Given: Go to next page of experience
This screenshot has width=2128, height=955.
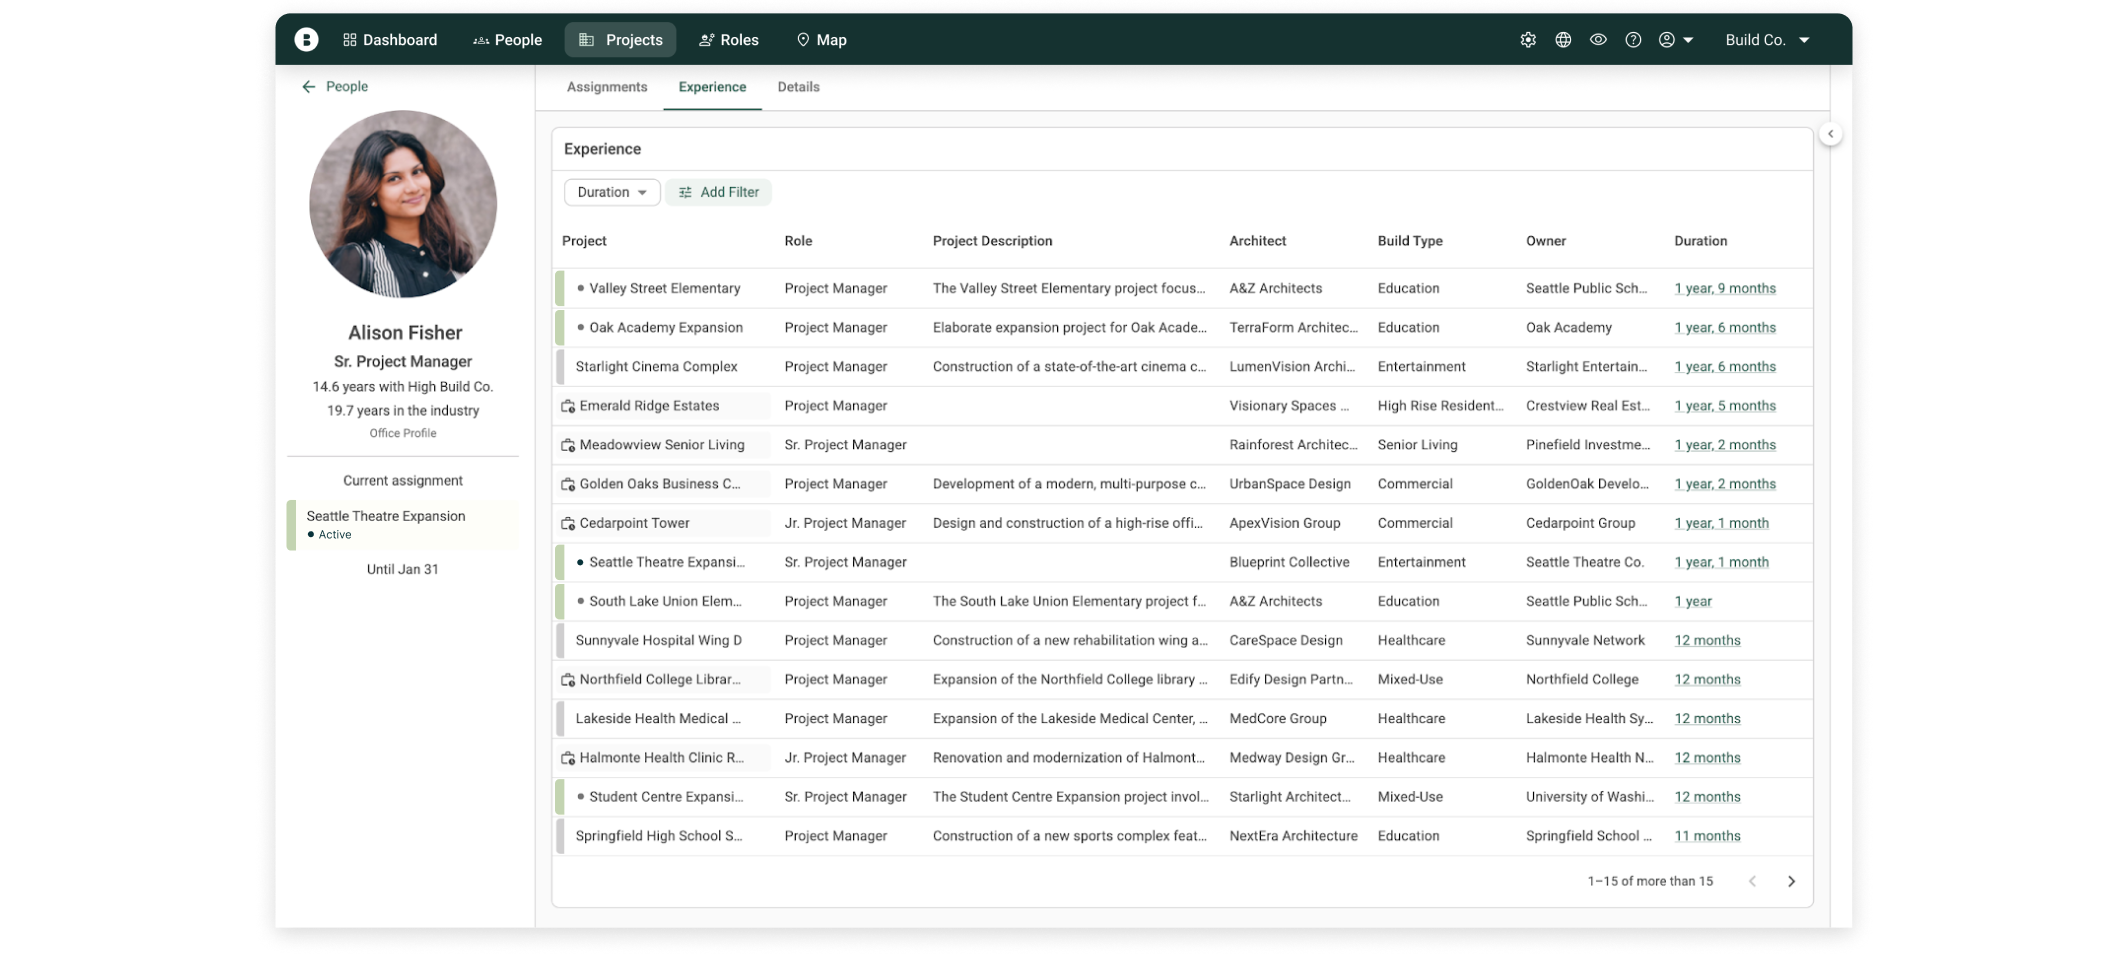Looking at the screenshot, I should click(x=1791, y=881).
